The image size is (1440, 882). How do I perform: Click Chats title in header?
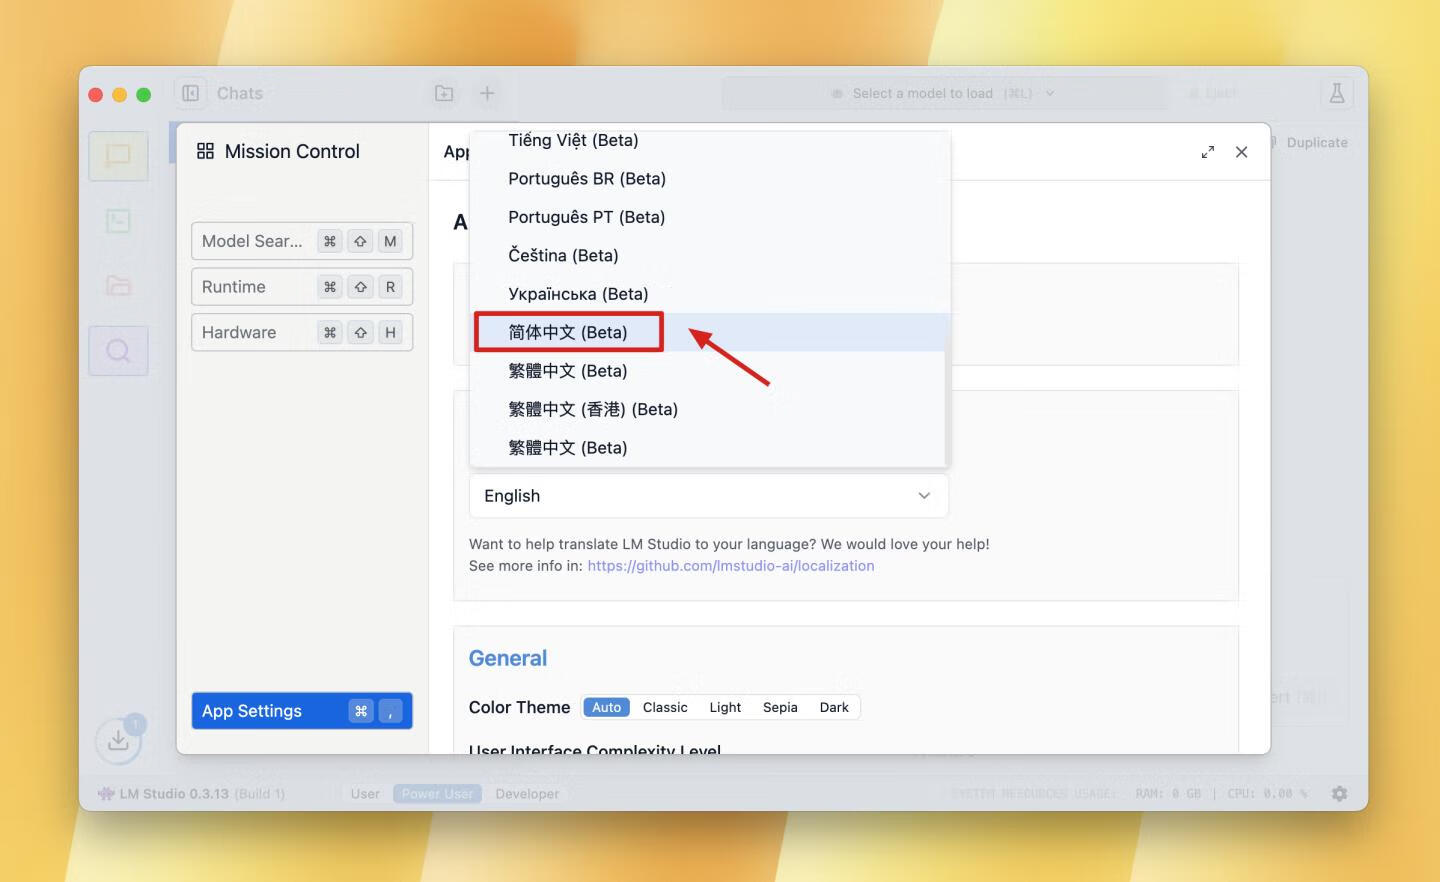(x=240, y=93)
